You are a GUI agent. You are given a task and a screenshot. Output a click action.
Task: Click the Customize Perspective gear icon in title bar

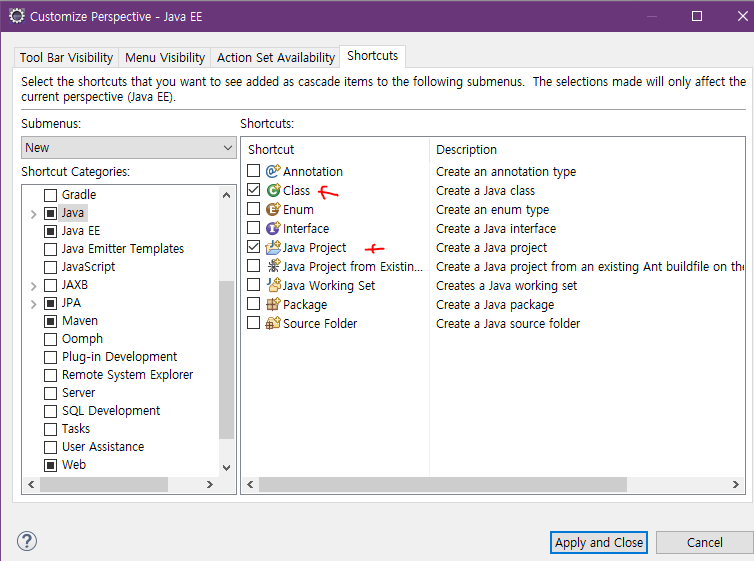click(x=17, y=16)
